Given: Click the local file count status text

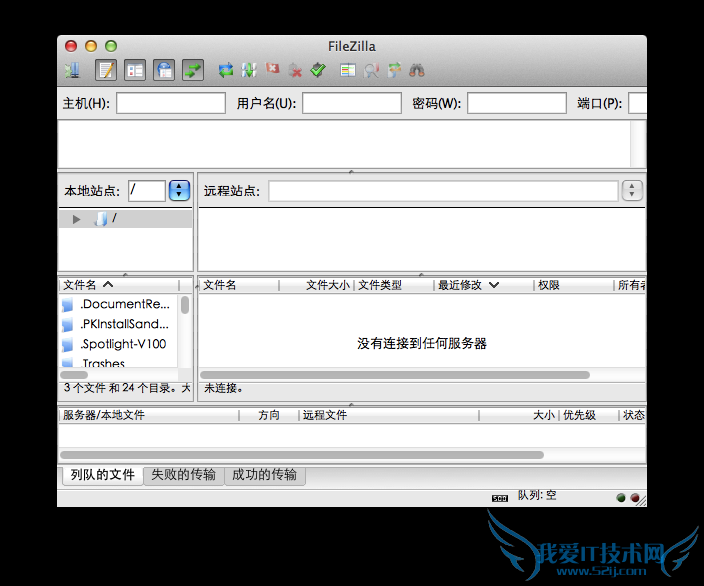Looking at the screenshot, I should click(127, 388).
